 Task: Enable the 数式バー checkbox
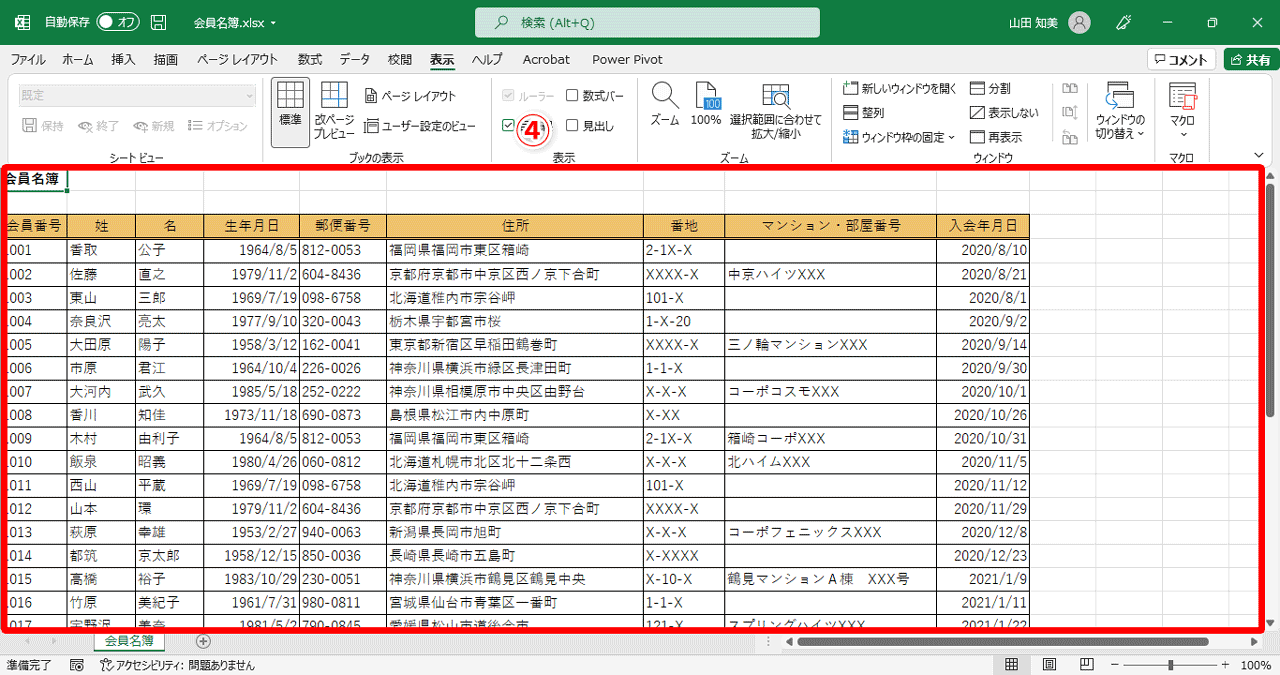point(573,95)
